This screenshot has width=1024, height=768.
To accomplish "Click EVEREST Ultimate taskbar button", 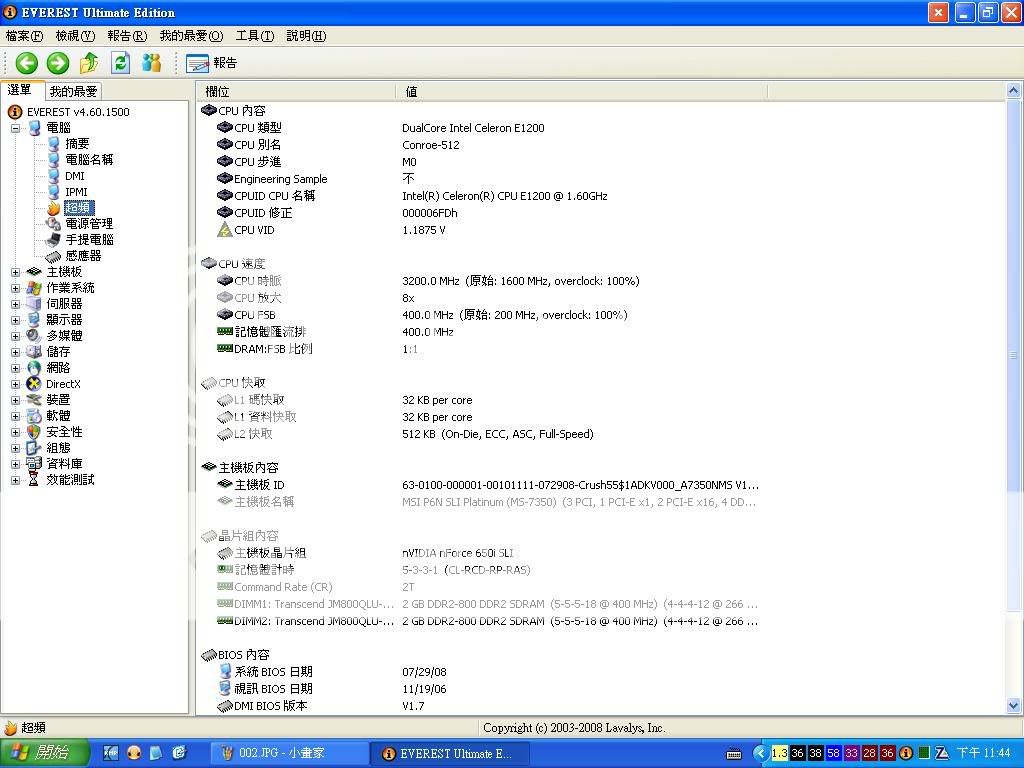I will click(449, 753).
